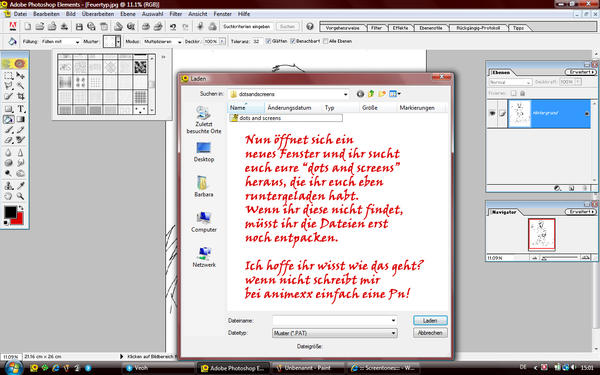Image resolution: width=600 pixels, height=375 pixels.
Task: Pick the Magic Wand tool
Action: click(21, 85)
